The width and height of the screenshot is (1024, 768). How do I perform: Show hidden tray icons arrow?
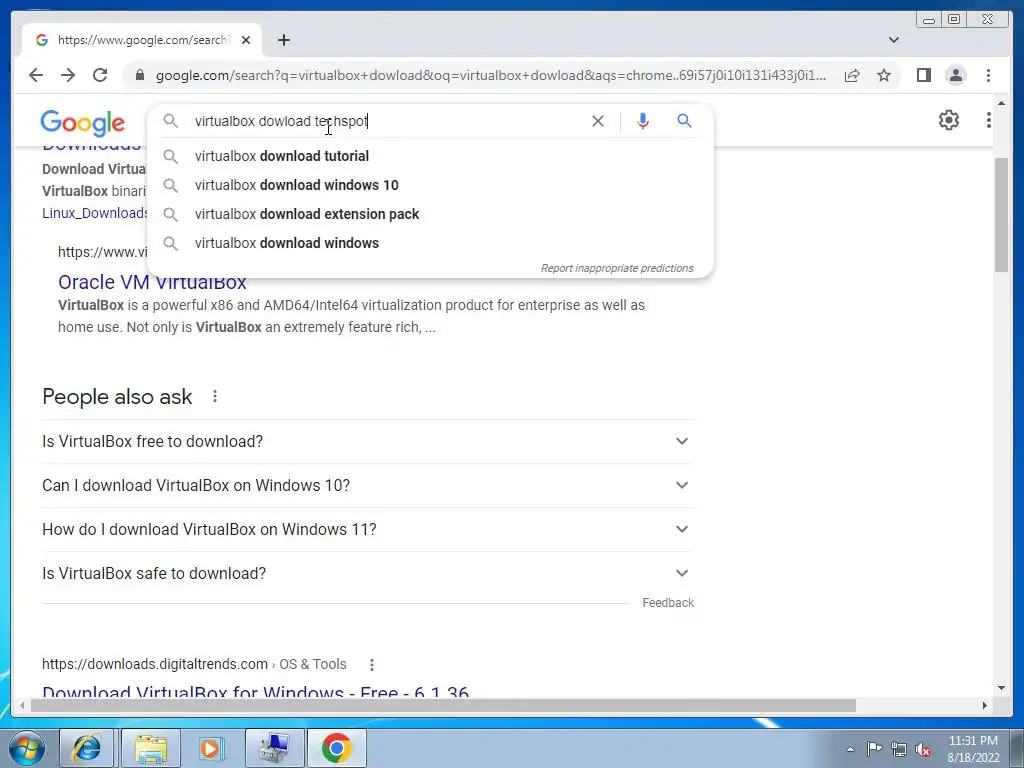click(x=850, y=749)
